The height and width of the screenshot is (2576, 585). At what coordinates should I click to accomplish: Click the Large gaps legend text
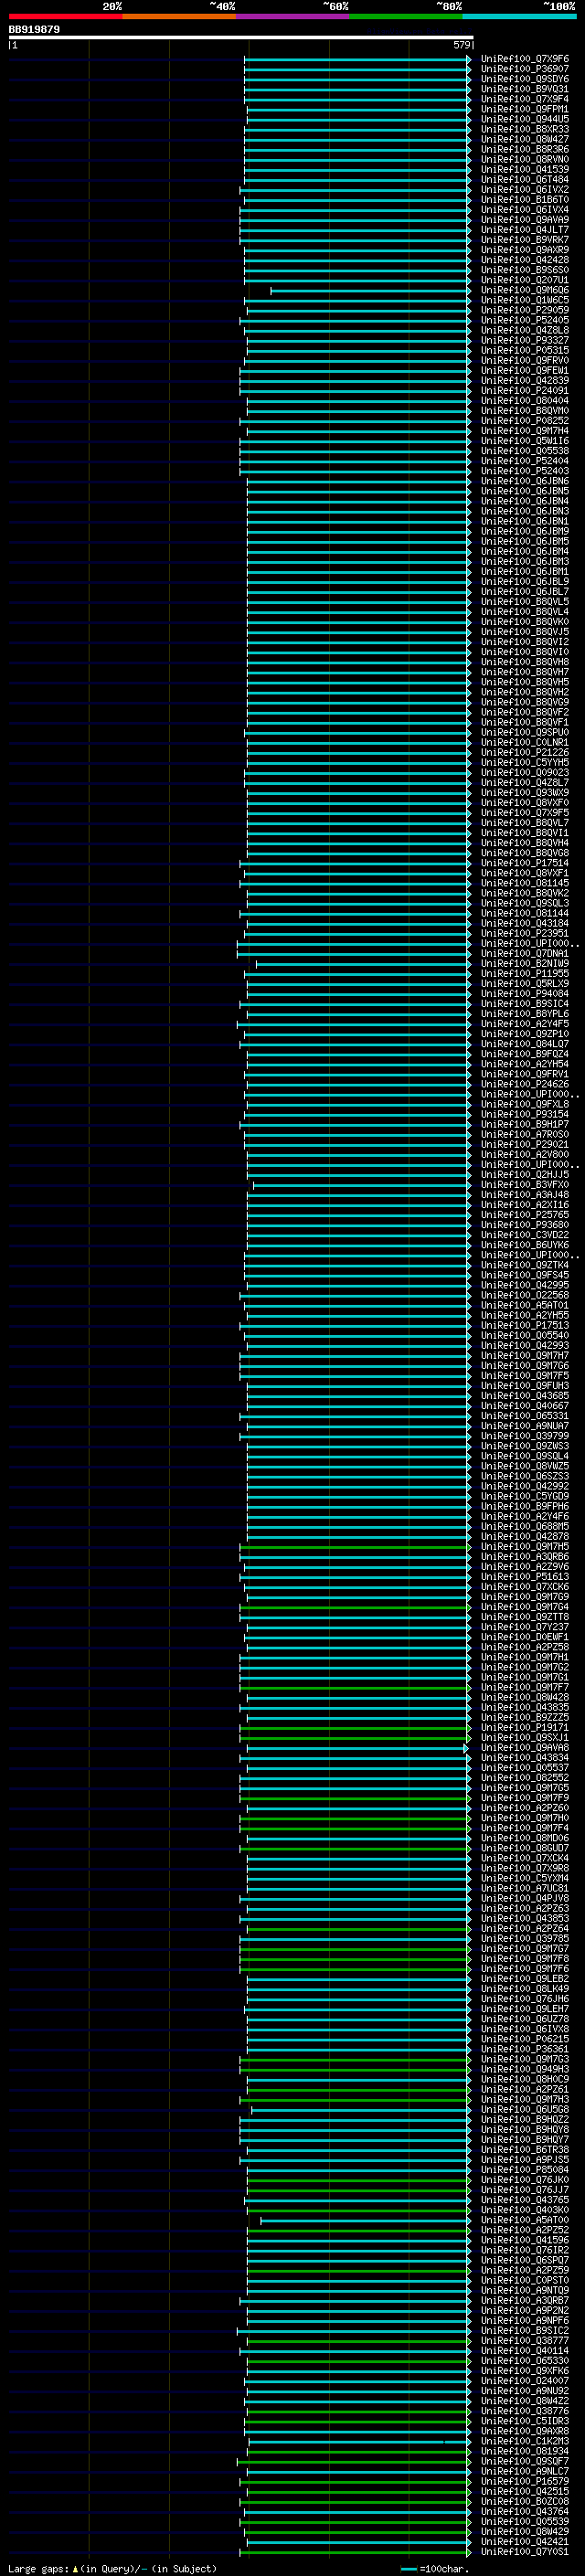112,2568
